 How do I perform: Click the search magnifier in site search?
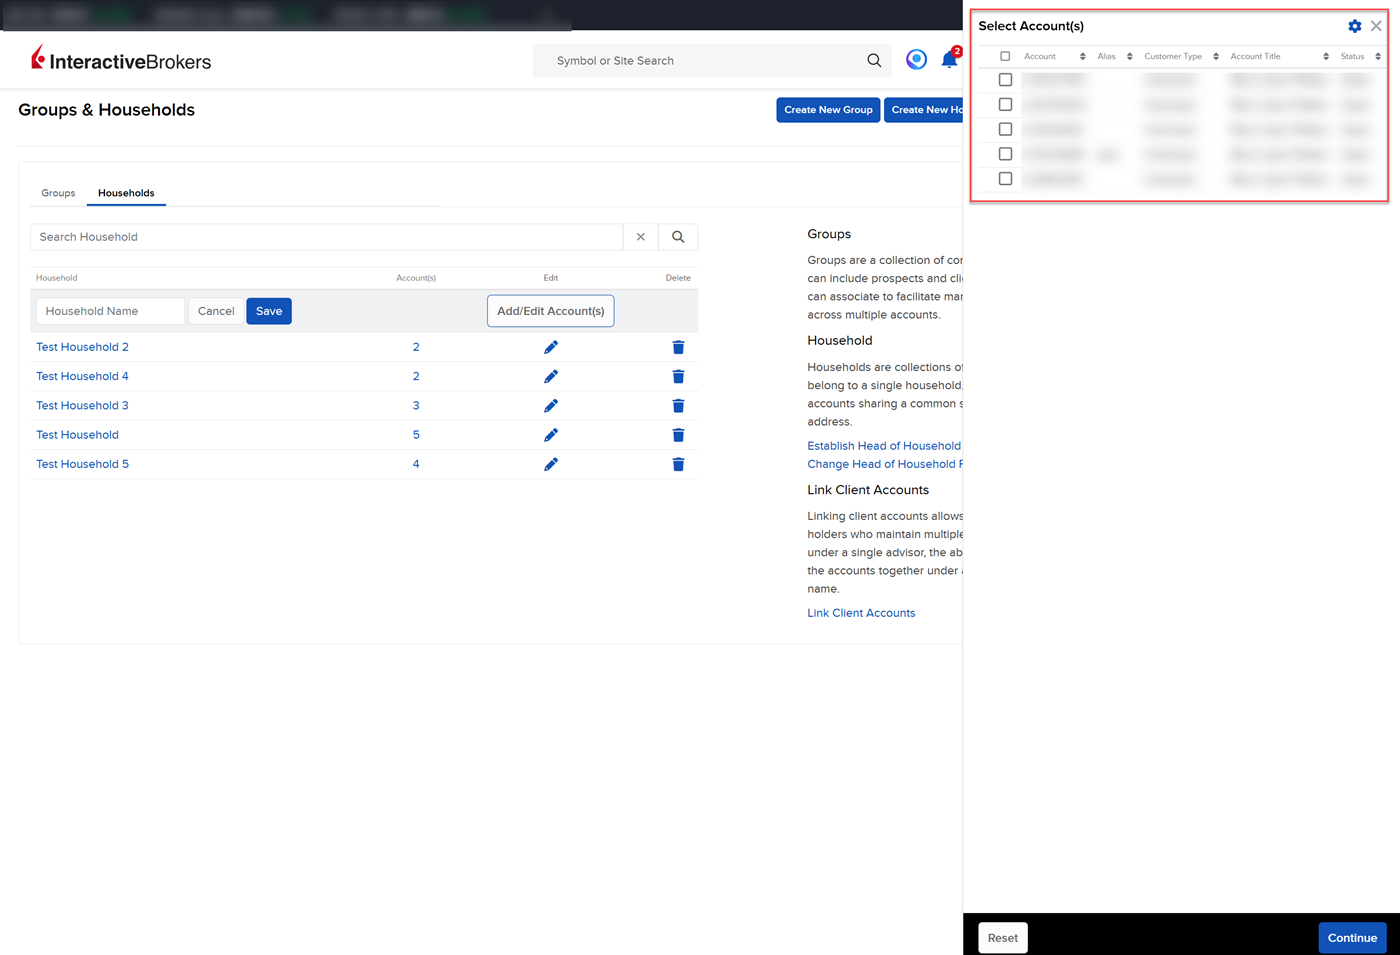[x=874, y=61]
